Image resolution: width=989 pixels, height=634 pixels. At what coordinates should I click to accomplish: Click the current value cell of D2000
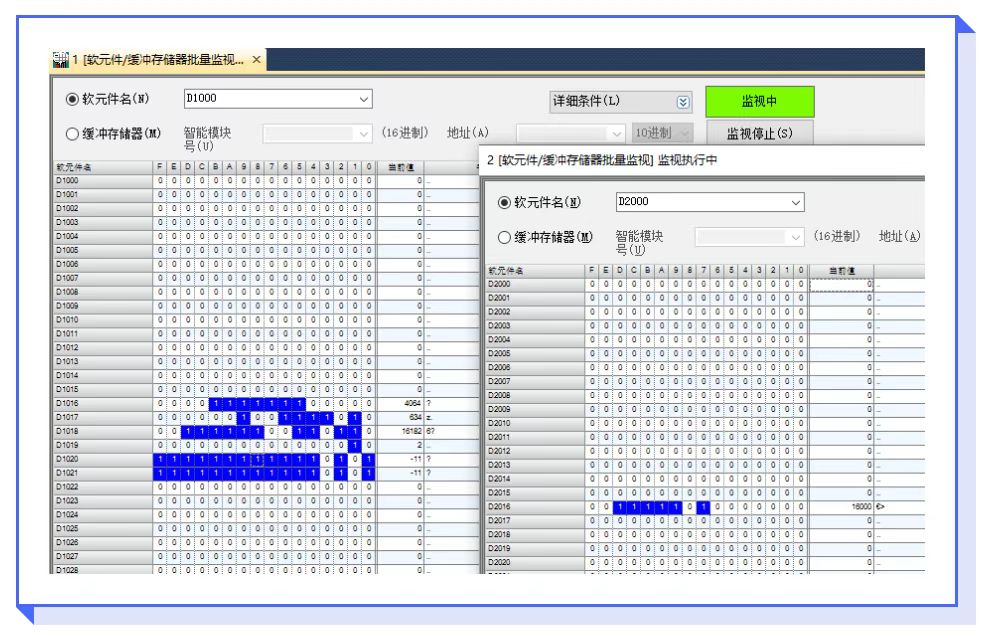pyautogui.click(x=841, y=284)
